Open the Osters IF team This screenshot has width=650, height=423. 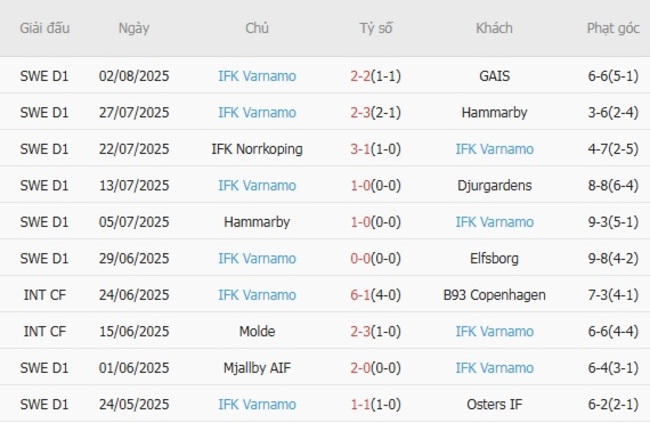[x=494, y=405]
